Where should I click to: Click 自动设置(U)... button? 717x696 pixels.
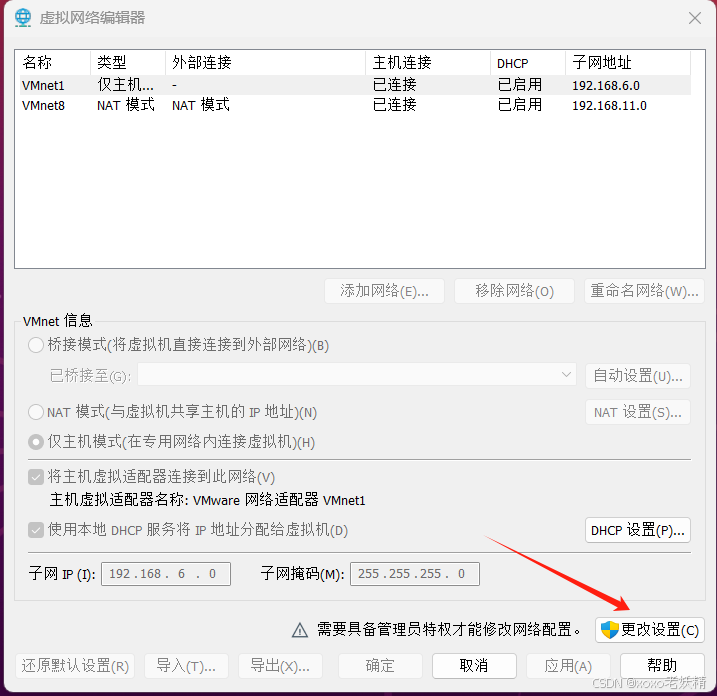(x=637, y=376)
